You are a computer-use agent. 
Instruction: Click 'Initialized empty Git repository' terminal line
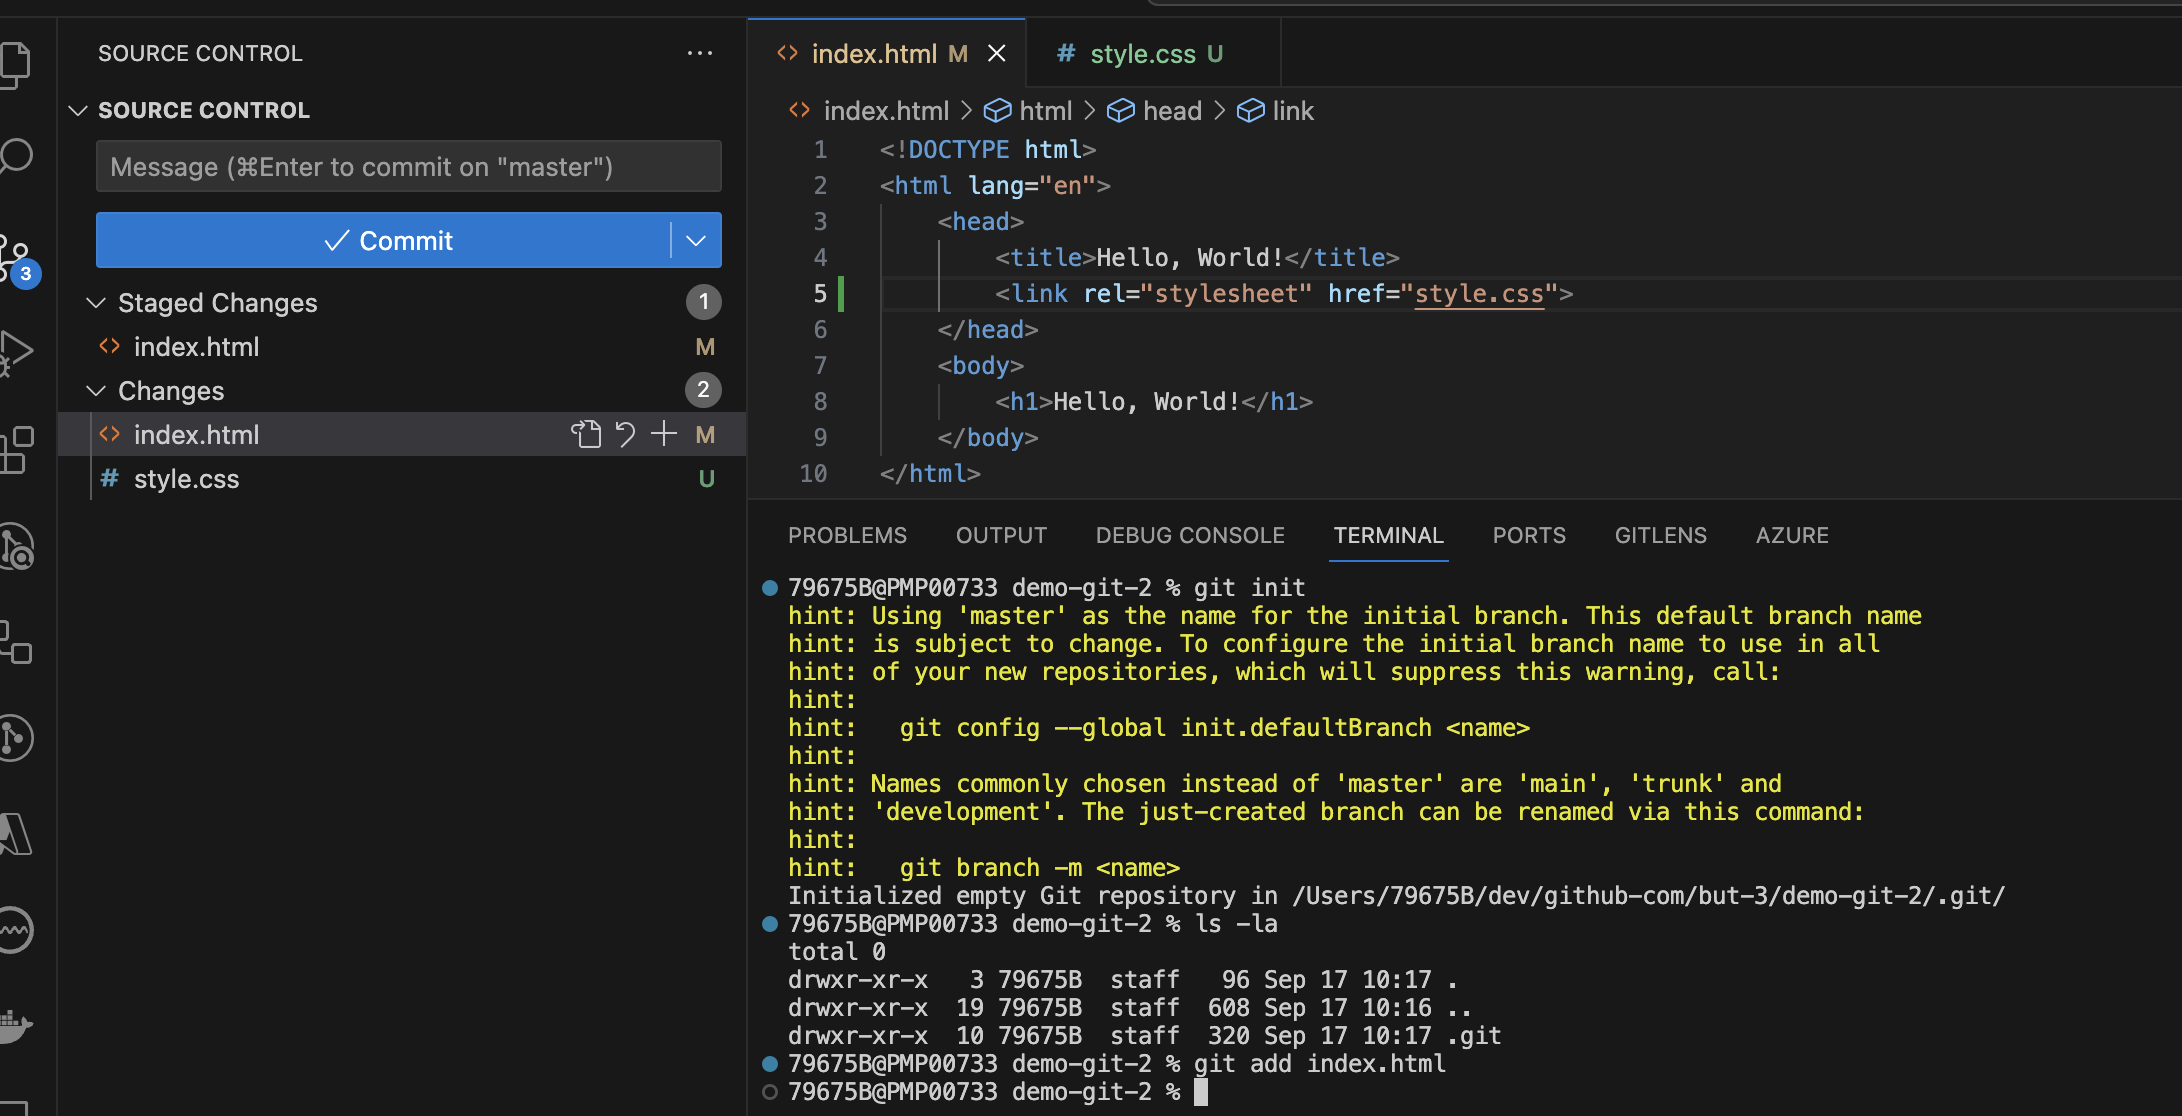click(1397, 896)
